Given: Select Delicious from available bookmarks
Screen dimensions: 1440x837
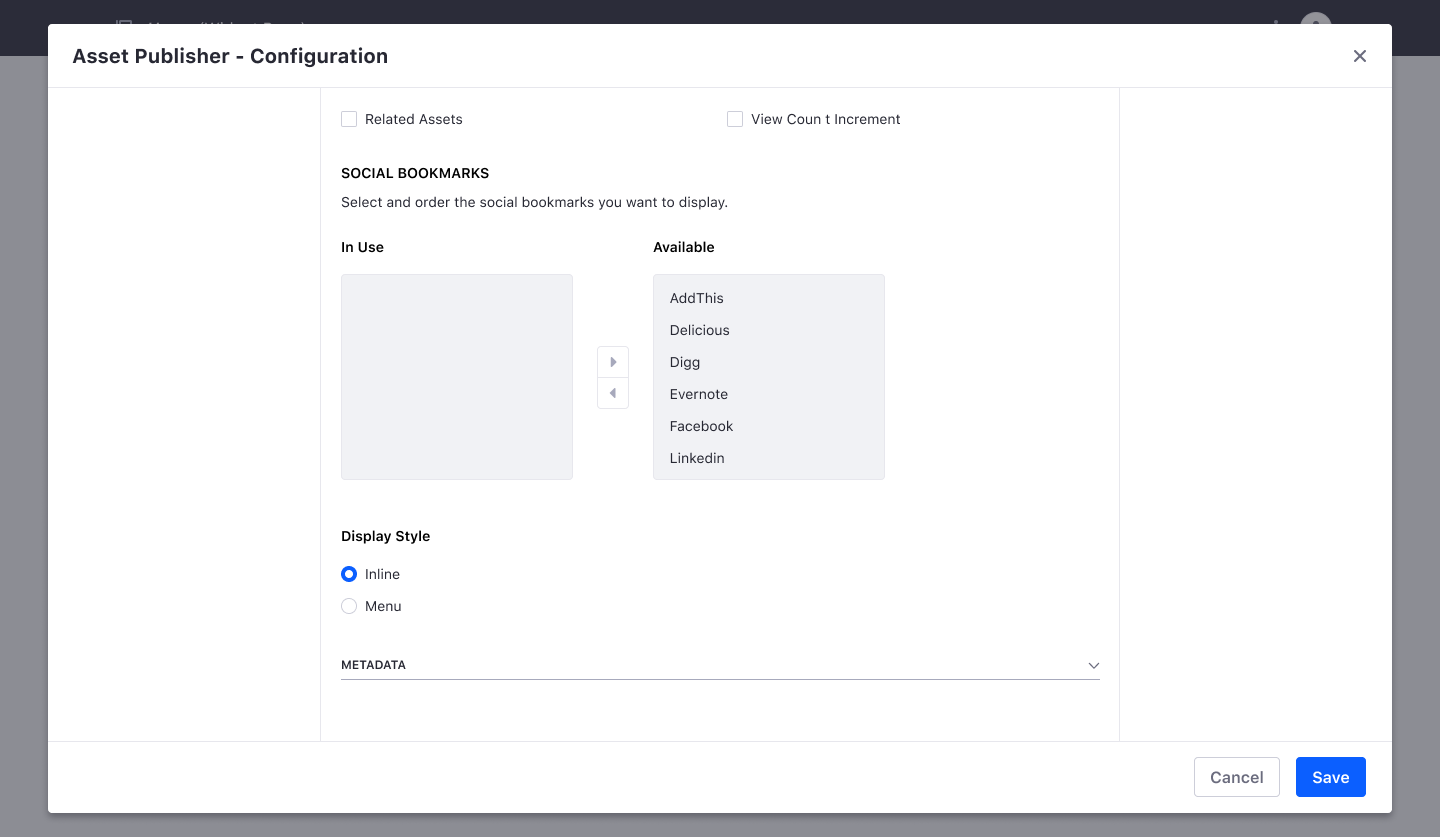Looking at the screenshot, I should (700, 330).
